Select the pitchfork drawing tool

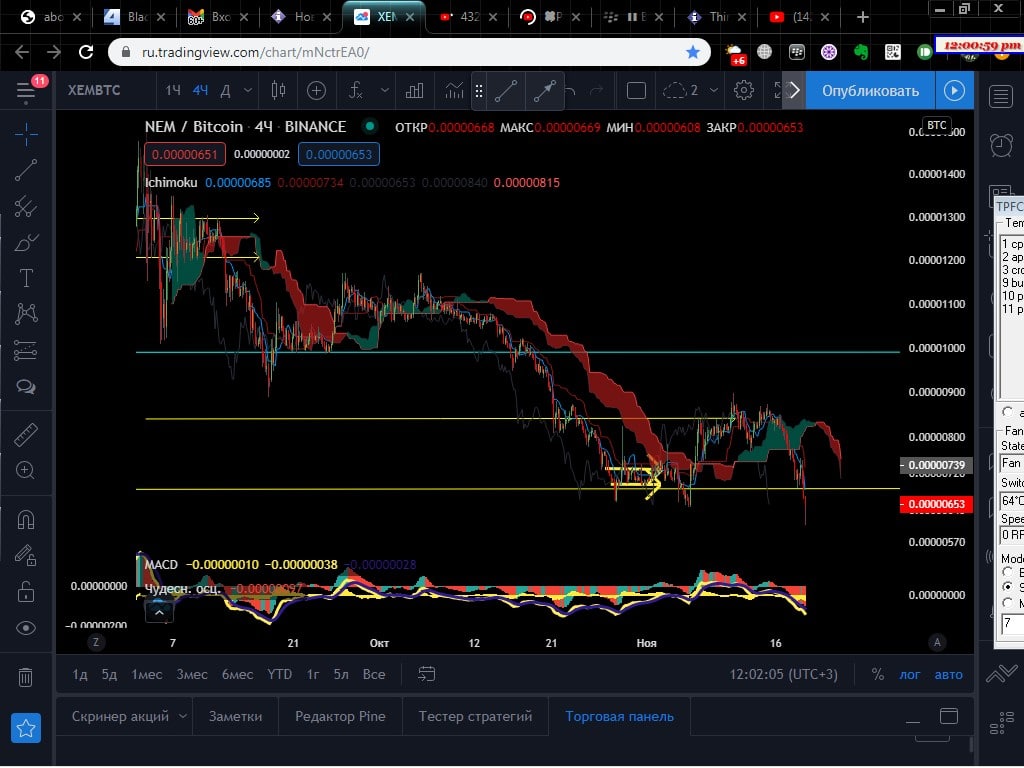tap(26, 206)
